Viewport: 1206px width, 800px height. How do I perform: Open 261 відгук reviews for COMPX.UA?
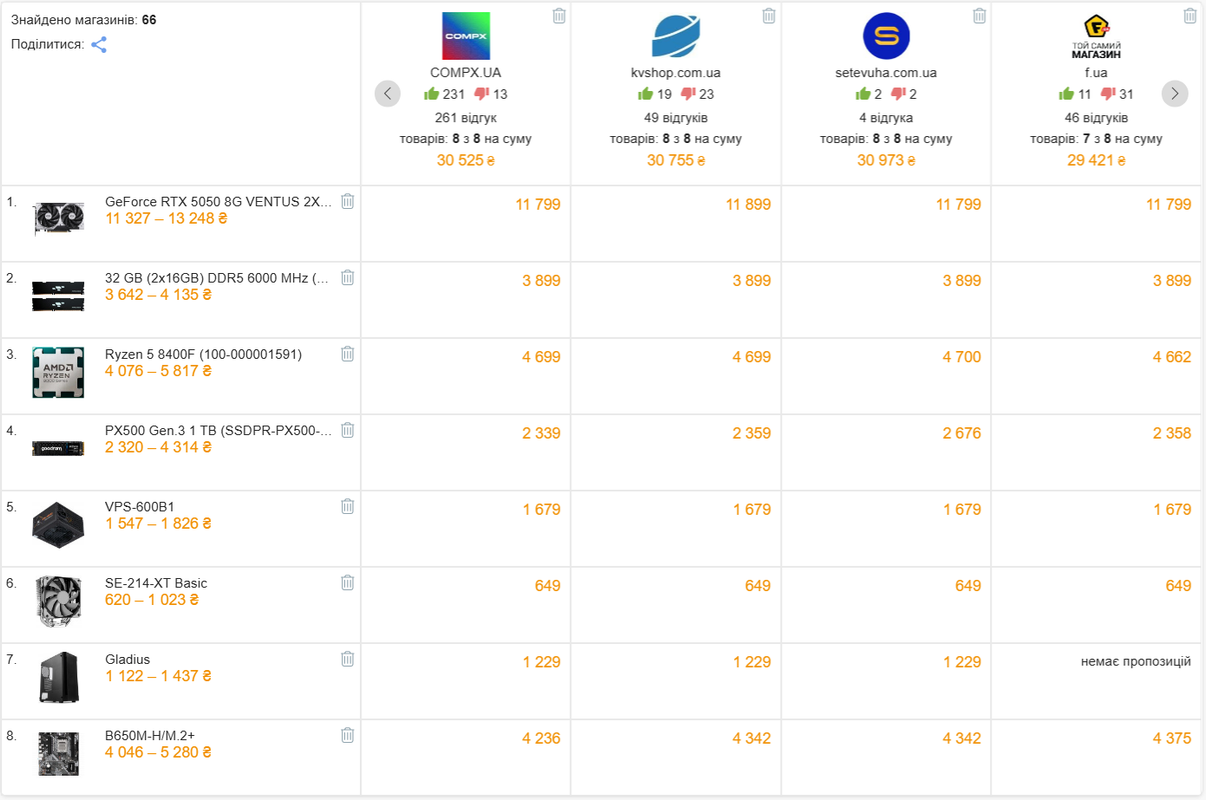click(x=466, y=117)
